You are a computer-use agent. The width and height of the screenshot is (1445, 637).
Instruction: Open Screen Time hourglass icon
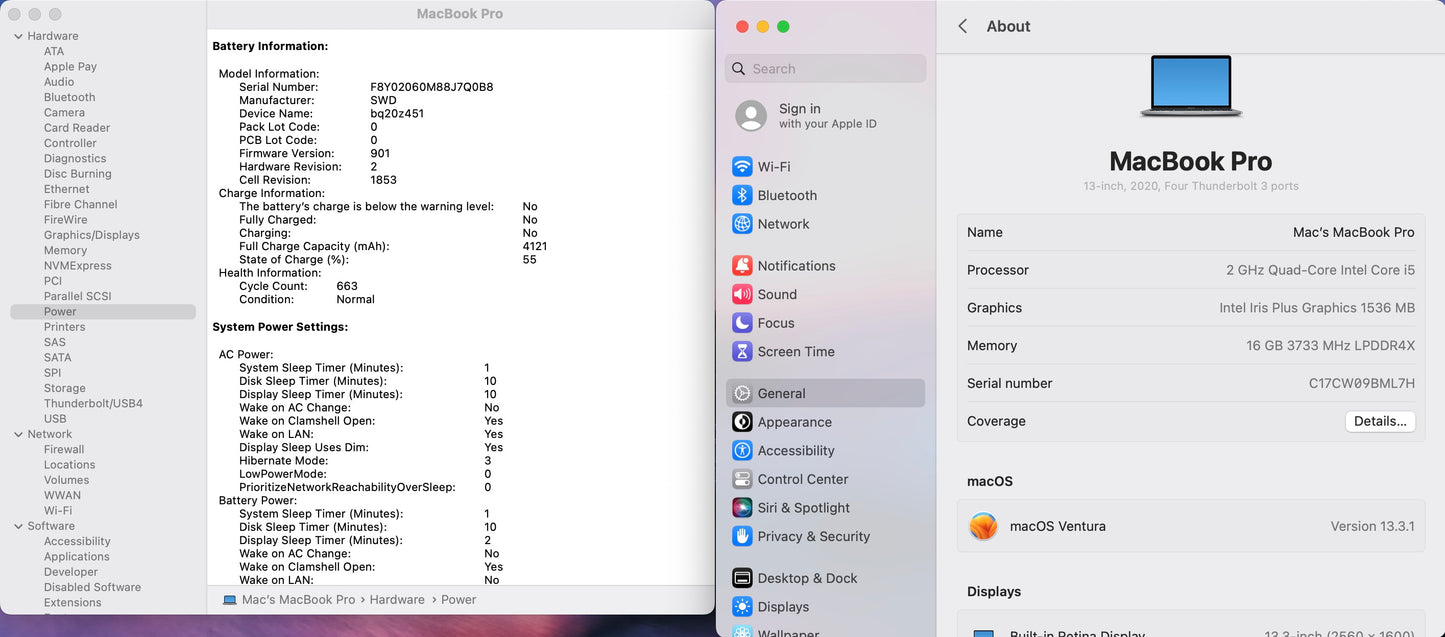[x=742, y=352]
